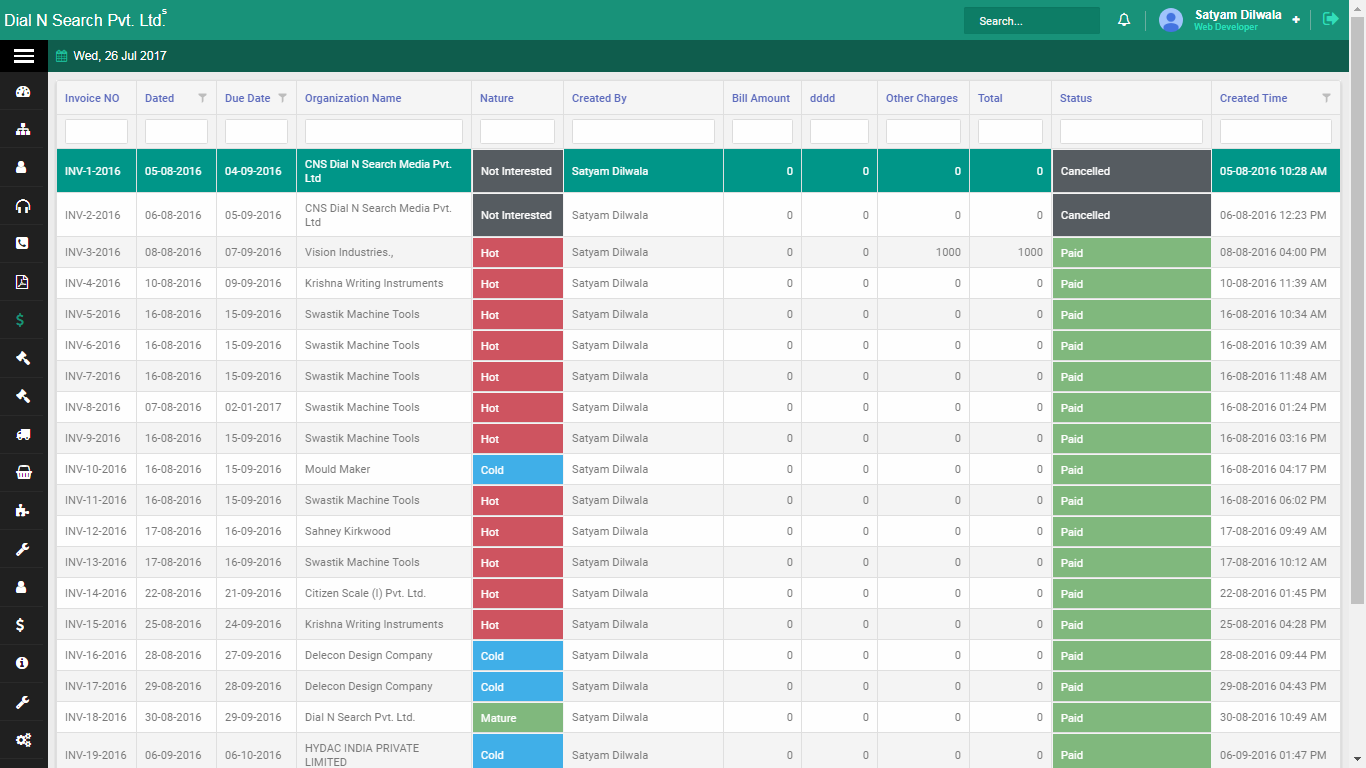
Task: Open the Due Date column filter icon
Action: (x=282, y=98)
